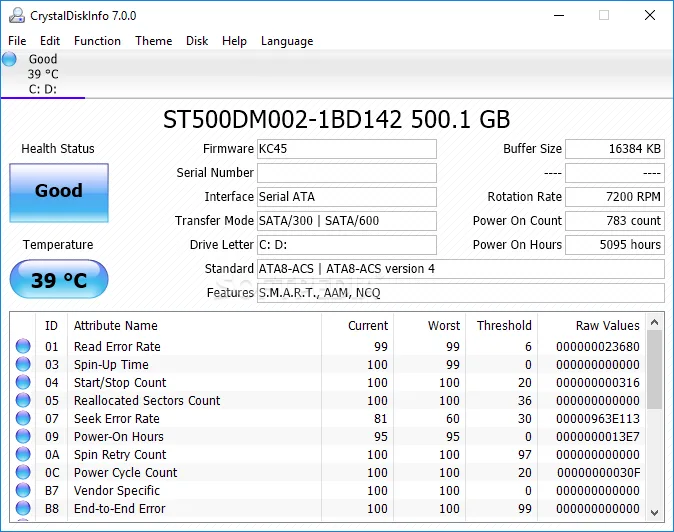Viewport: 674px width, 532px height.
Task: Click the Good health status button
Action: (59, 193)
